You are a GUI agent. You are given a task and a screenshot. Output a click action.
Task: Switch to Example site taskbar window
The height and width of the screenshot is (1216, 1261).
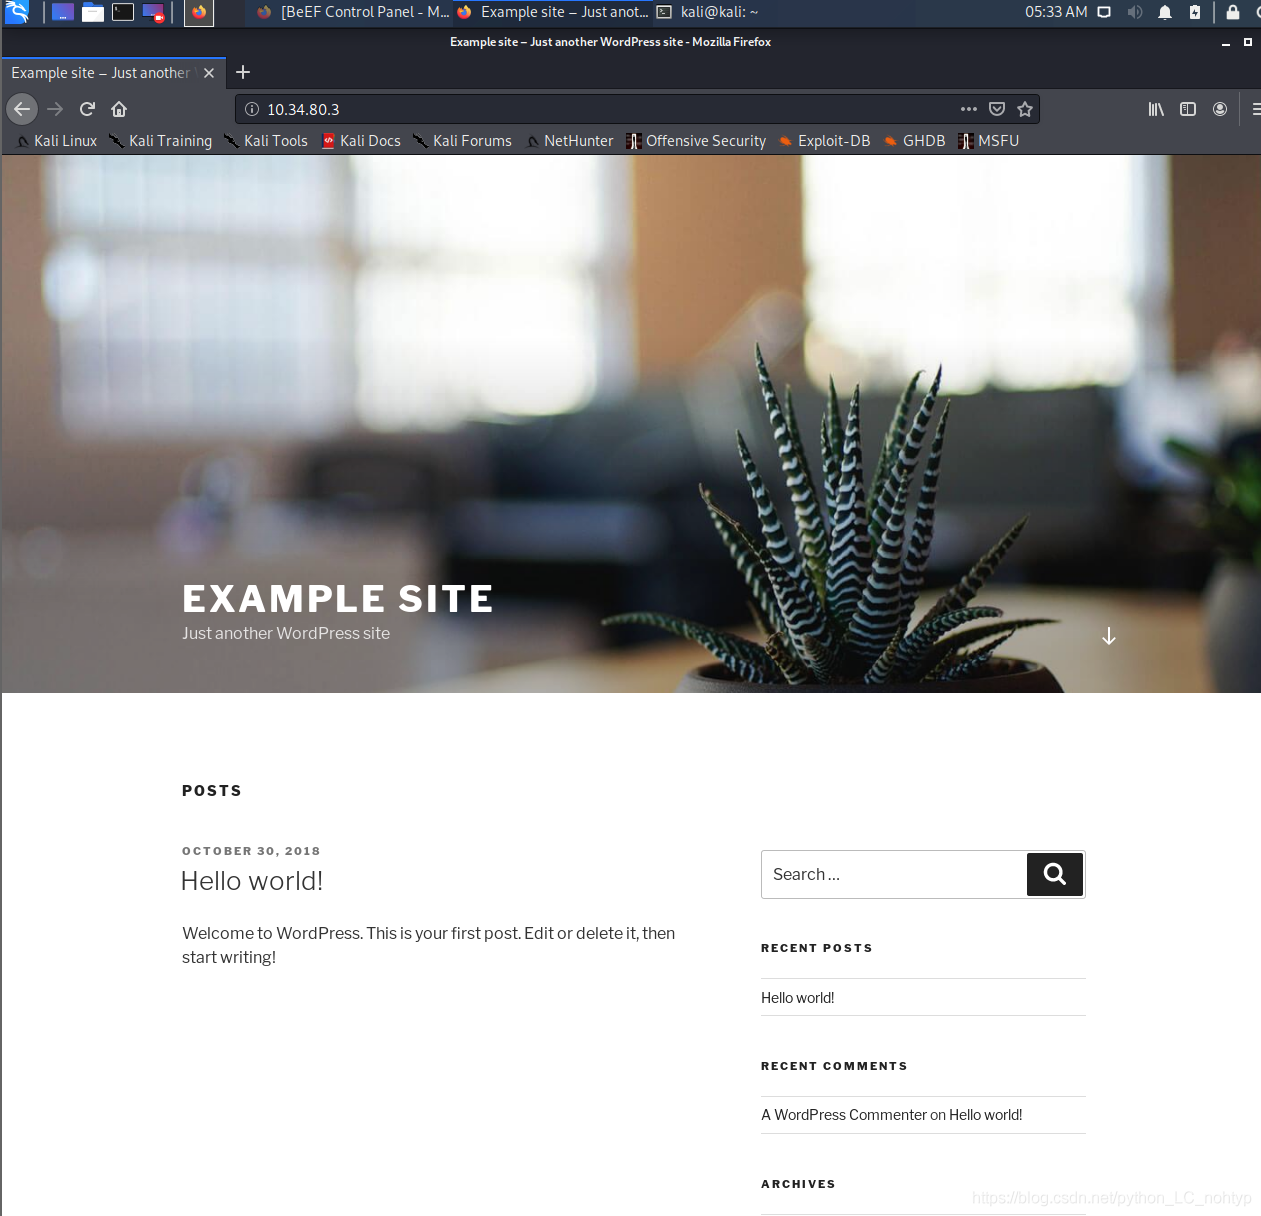pyautogui.click(x=553, y=12)
